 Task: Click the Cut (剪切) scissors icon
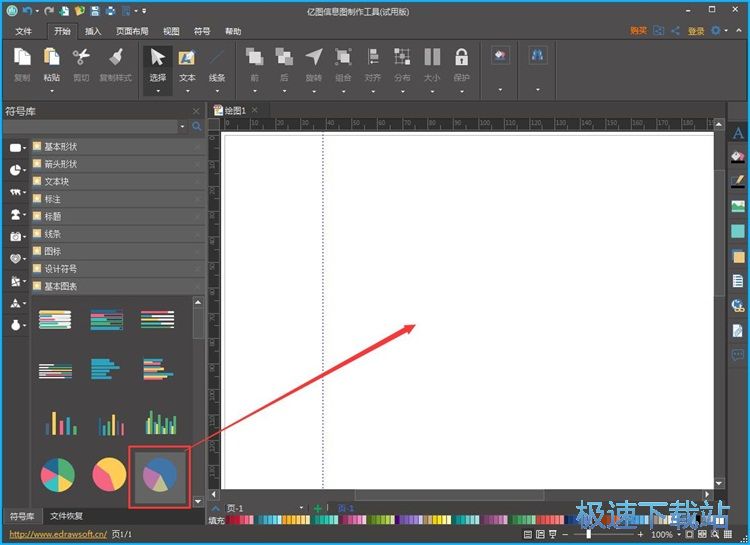pyautogui.click(x=81, y=57)
